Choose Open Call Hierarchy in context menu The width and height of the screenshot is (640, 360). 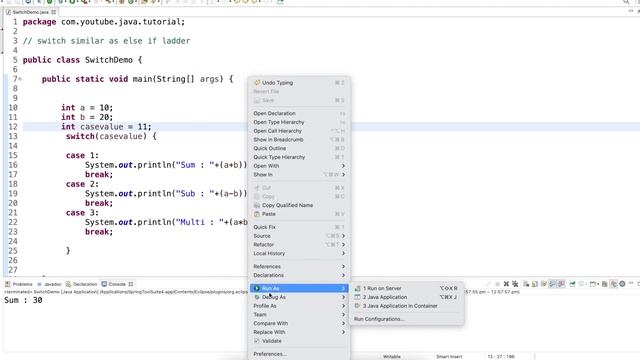click(x=299, y=131)
